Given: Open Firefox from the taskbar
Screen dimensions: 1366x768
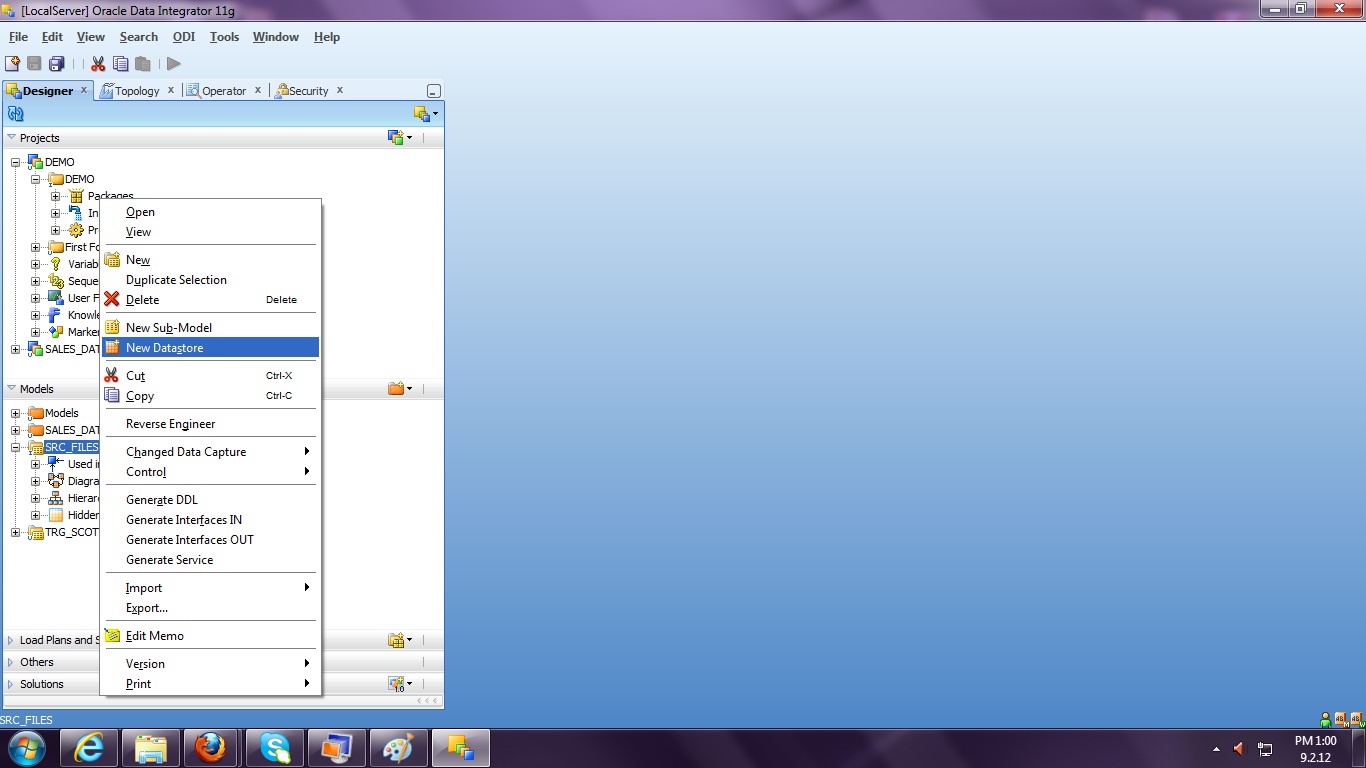Looking at the screenshot, I should click(x=211, y=747).
